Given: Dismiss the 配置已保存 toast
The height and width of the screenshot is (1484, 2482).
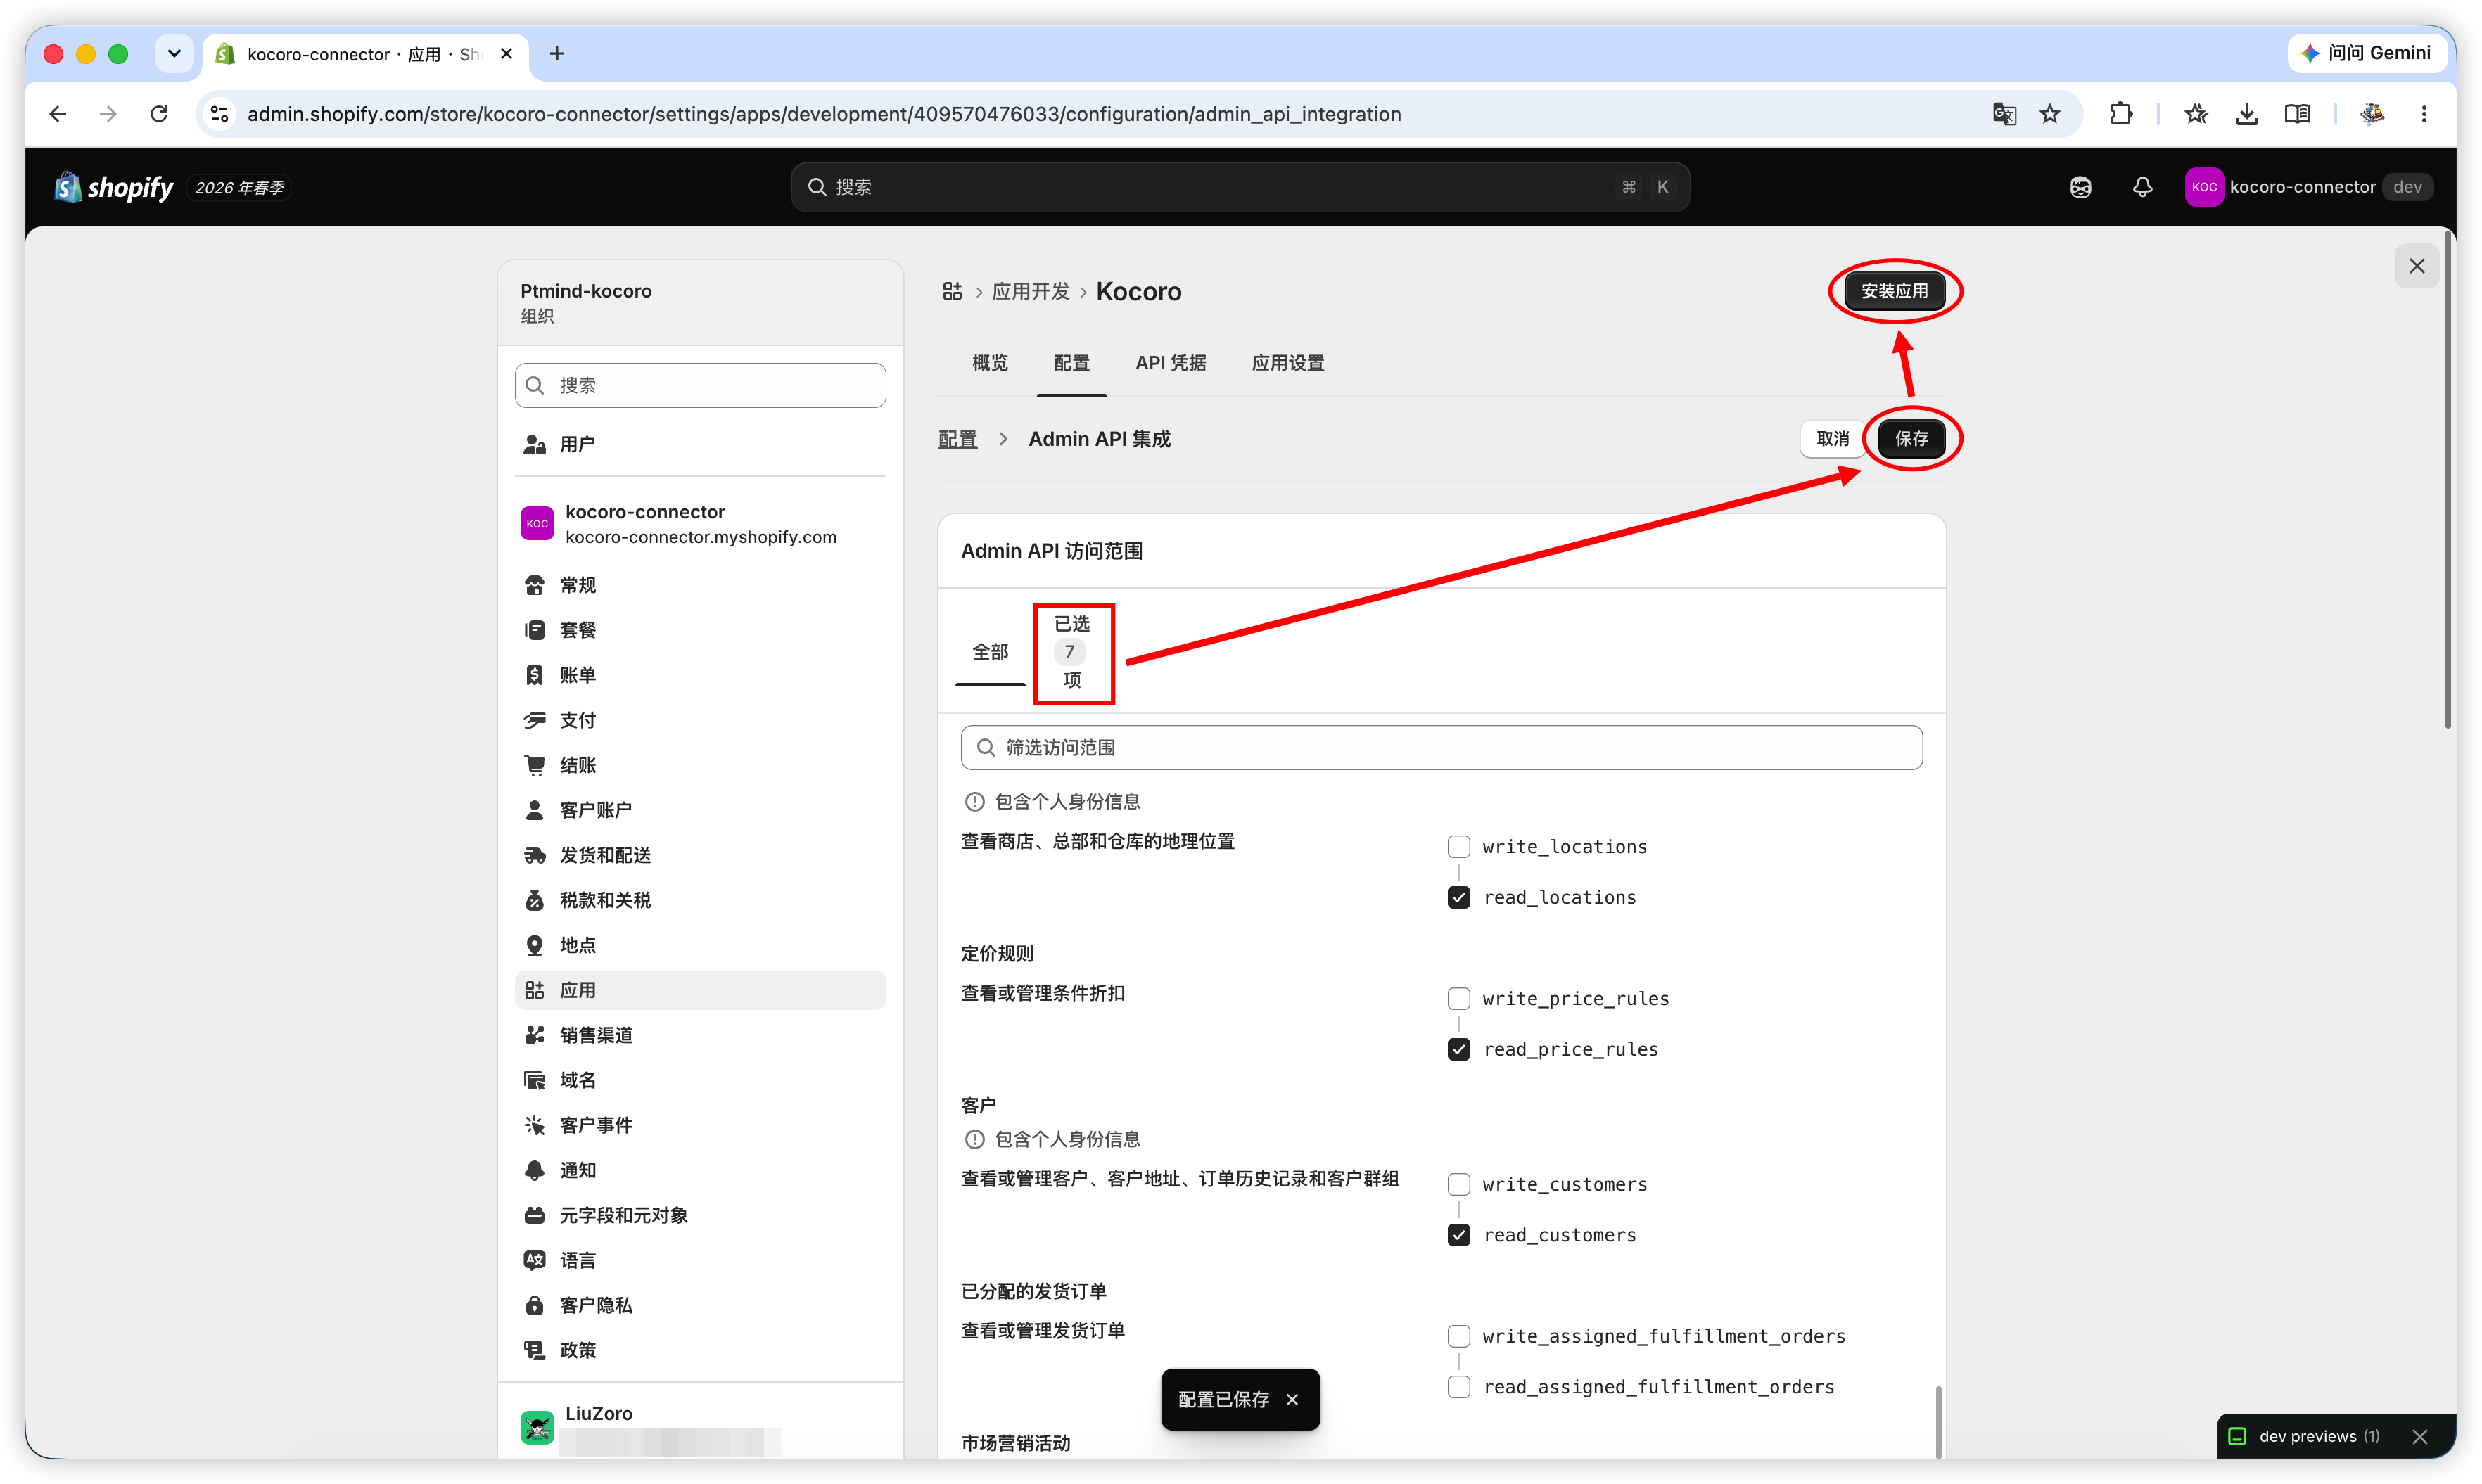Looking at the screenshot, I should [x=1292, y=1400].
